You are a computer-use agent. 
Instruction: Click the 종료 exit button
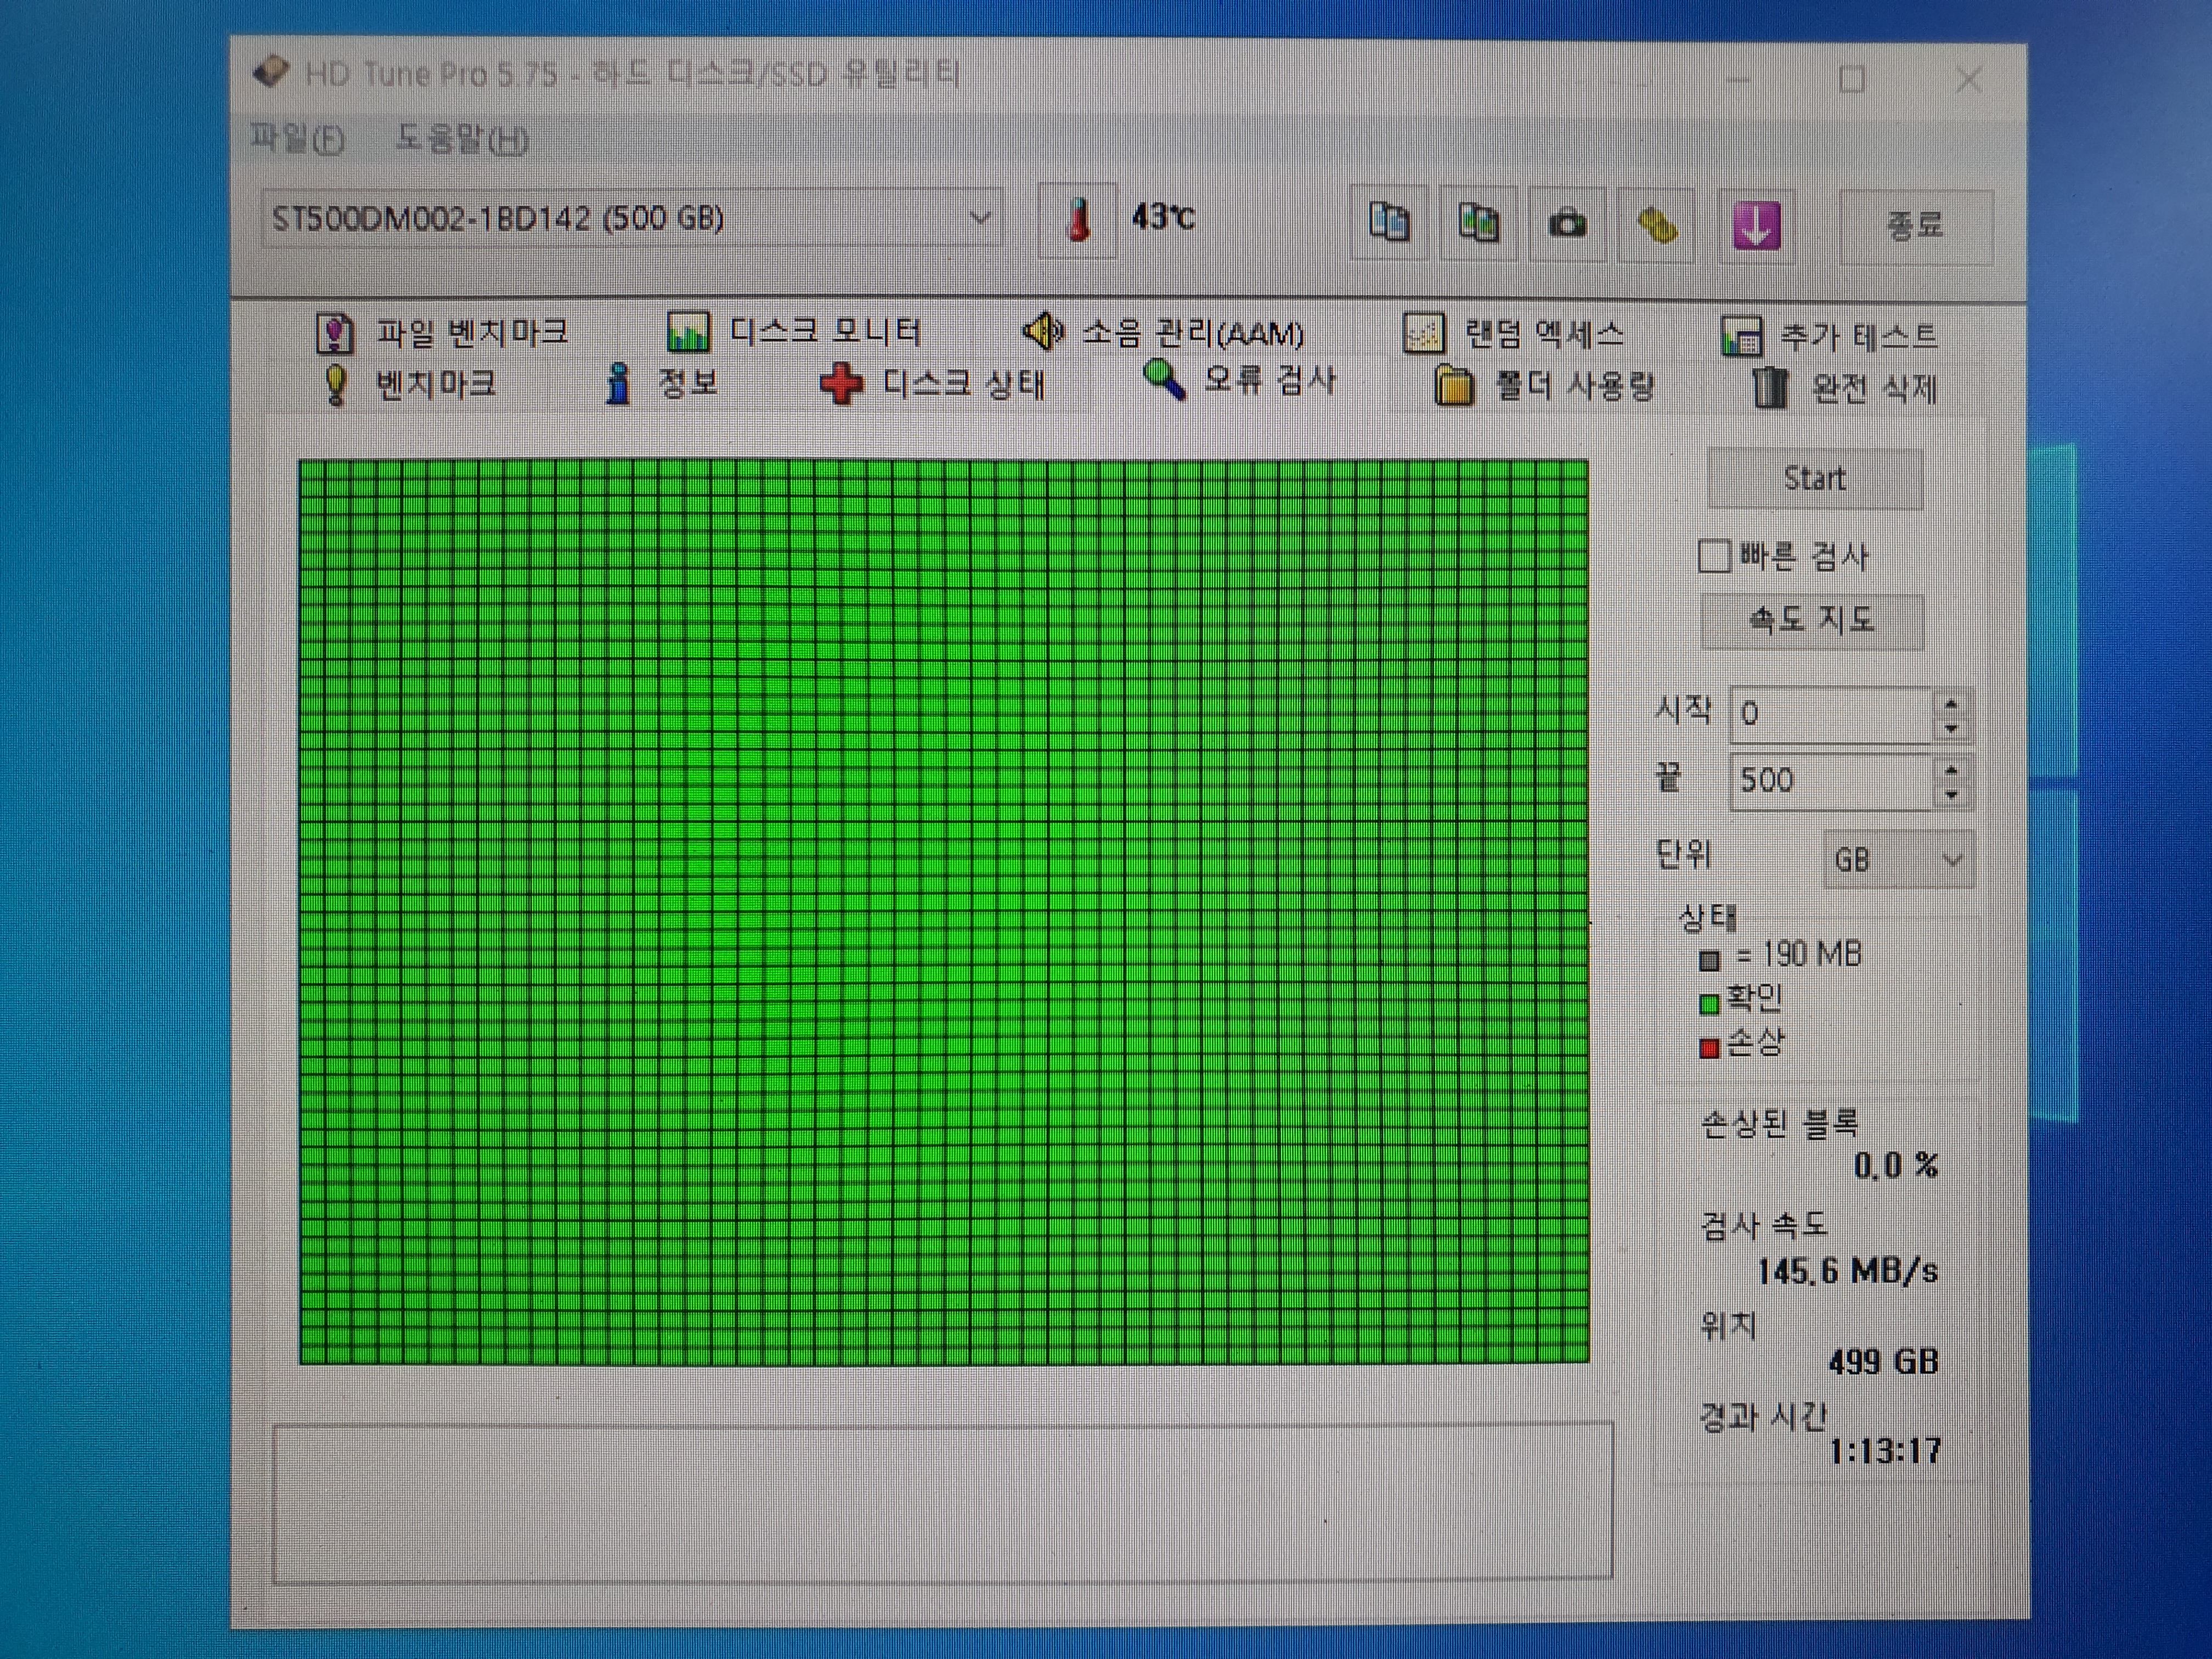click(1915, 226)
